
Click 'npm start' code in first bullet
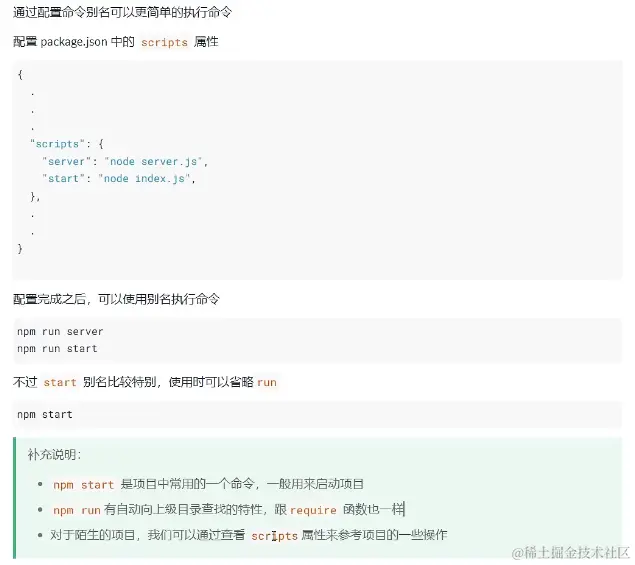pyautogui.click(x=83, y=485)
